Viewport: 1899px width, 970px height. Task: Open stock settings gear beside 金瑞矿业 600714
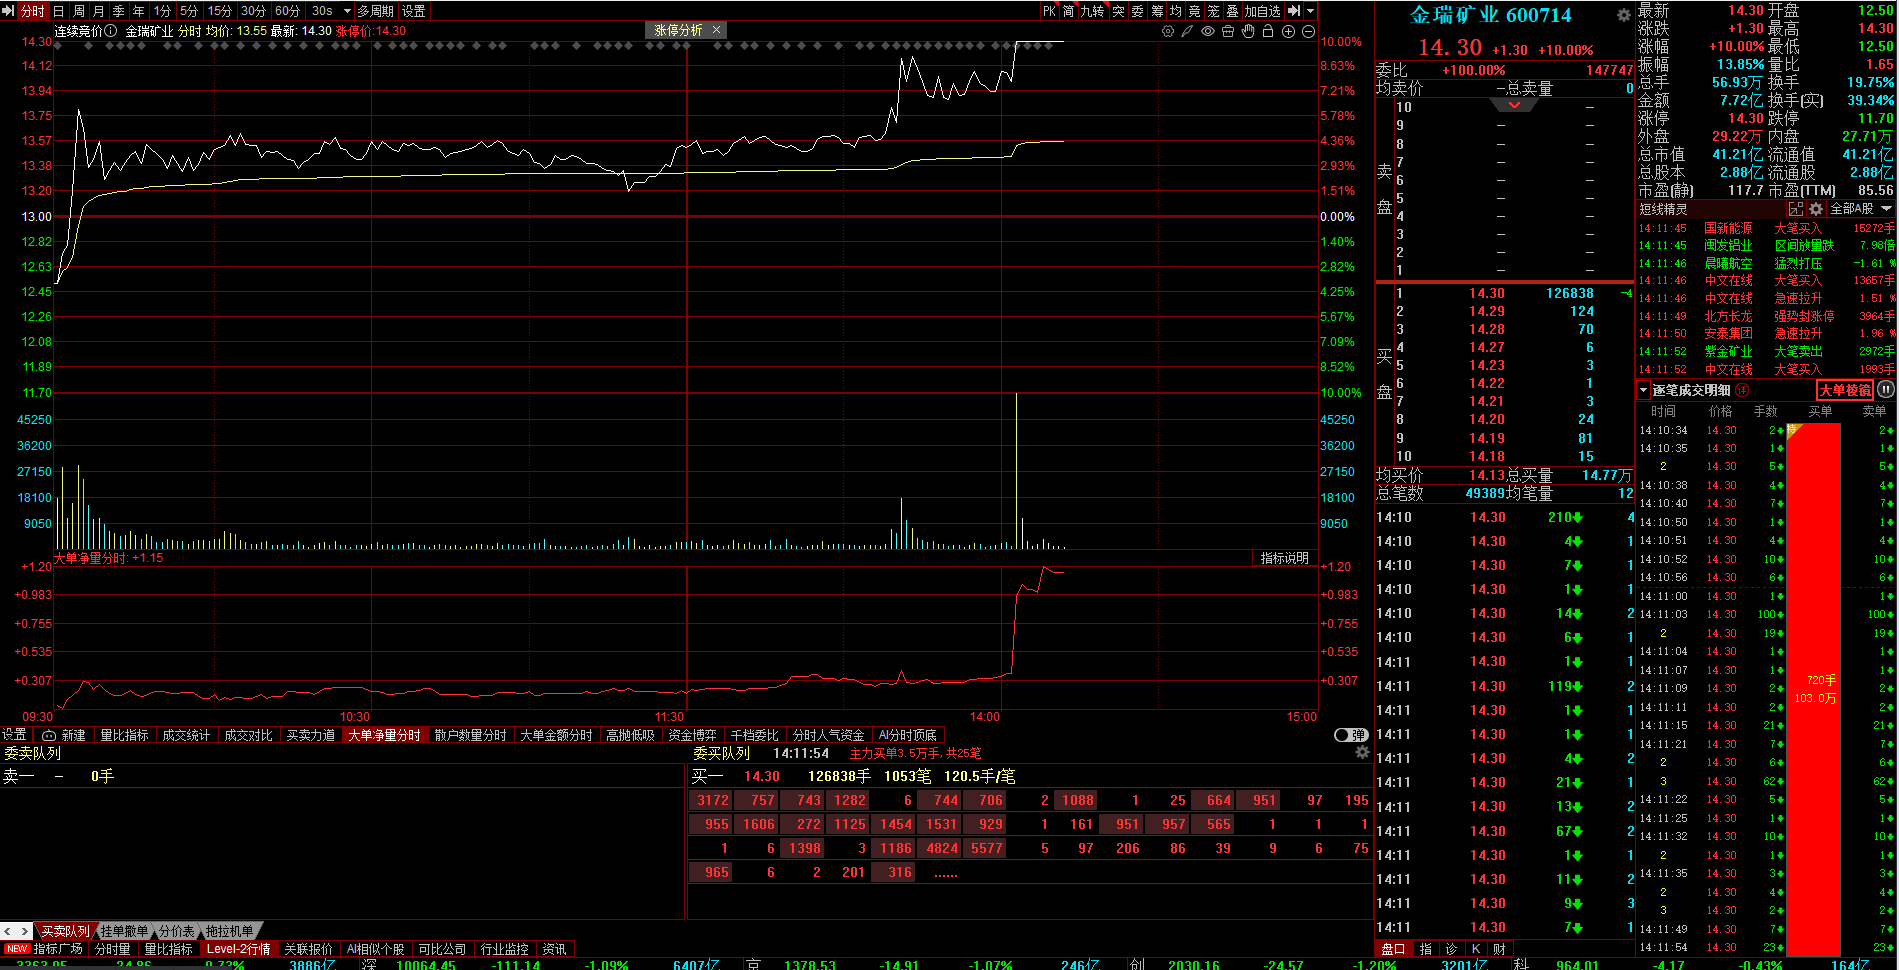click(1623, 15)
